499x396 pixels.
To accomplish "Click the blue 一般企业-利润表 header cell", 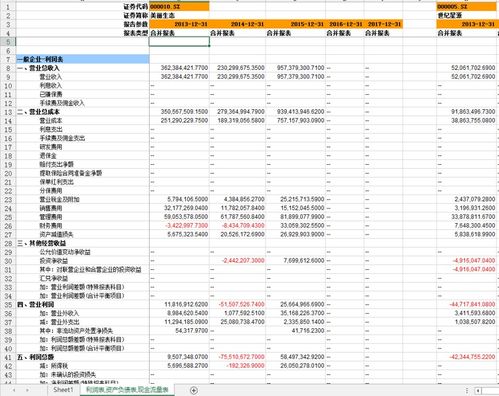I will pos(82,59).
